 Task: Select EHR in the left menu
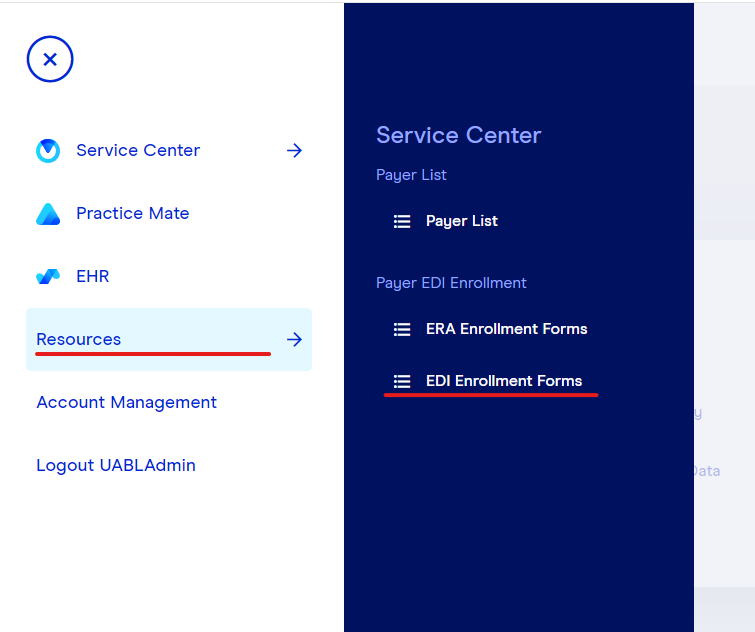93,276
